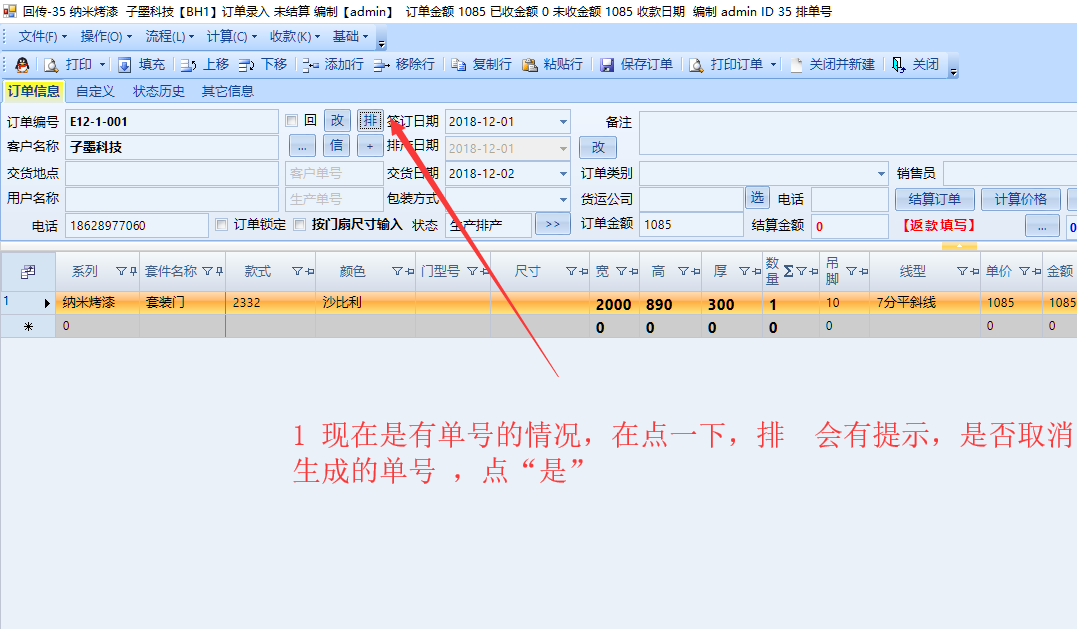Click the 结算订单 button
1077x629 pixels.
tap(934, 199)
